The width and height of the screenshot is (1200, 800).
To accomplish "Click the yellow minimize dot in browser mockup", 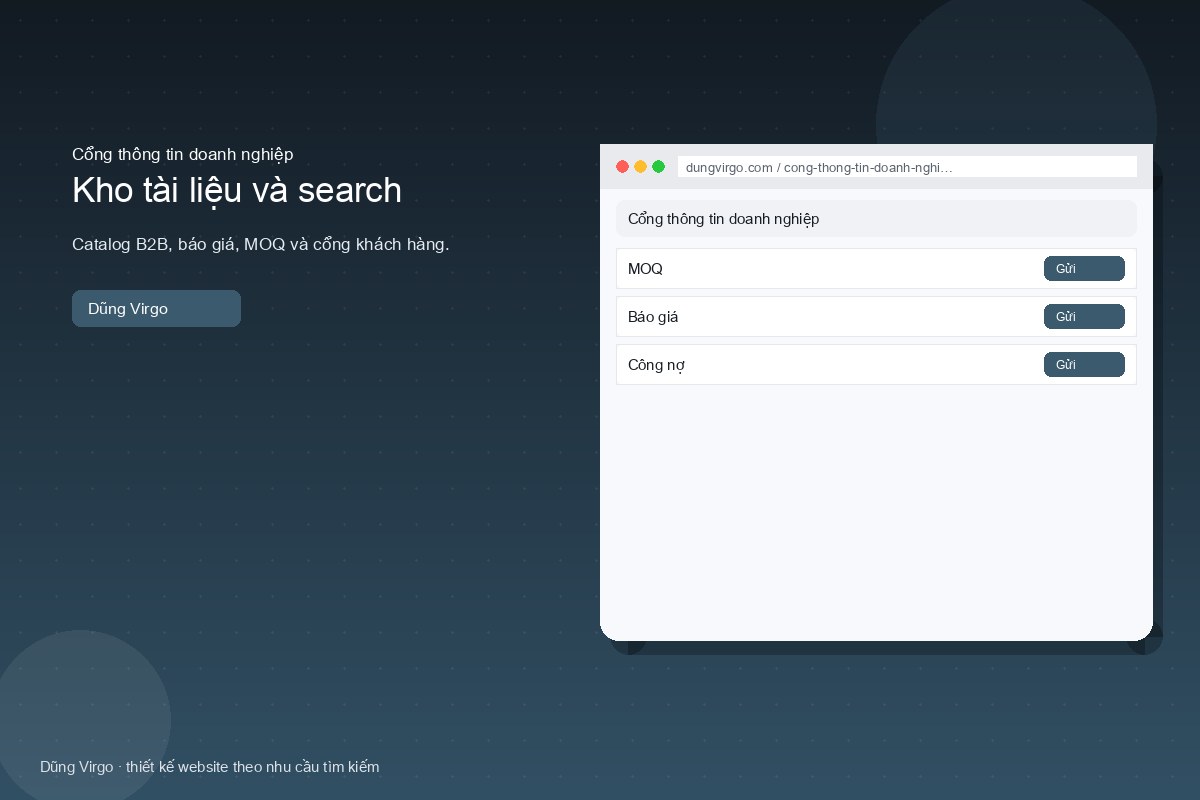I will (640, 166).
